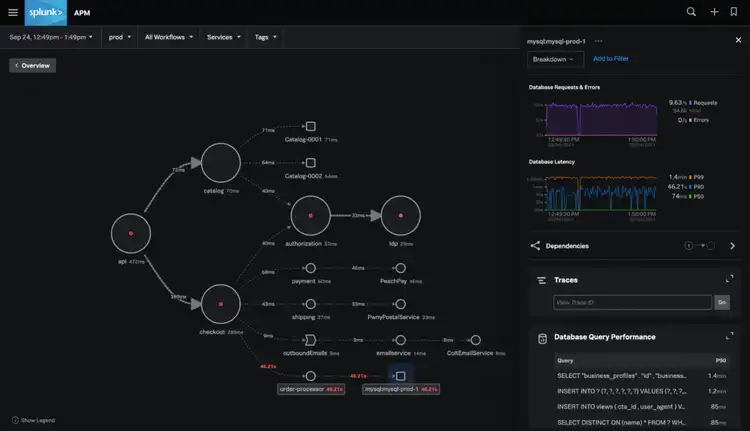This screenshot has height=431, width=750.
Task: Go back to Overview
Action: tap(33, 65)
